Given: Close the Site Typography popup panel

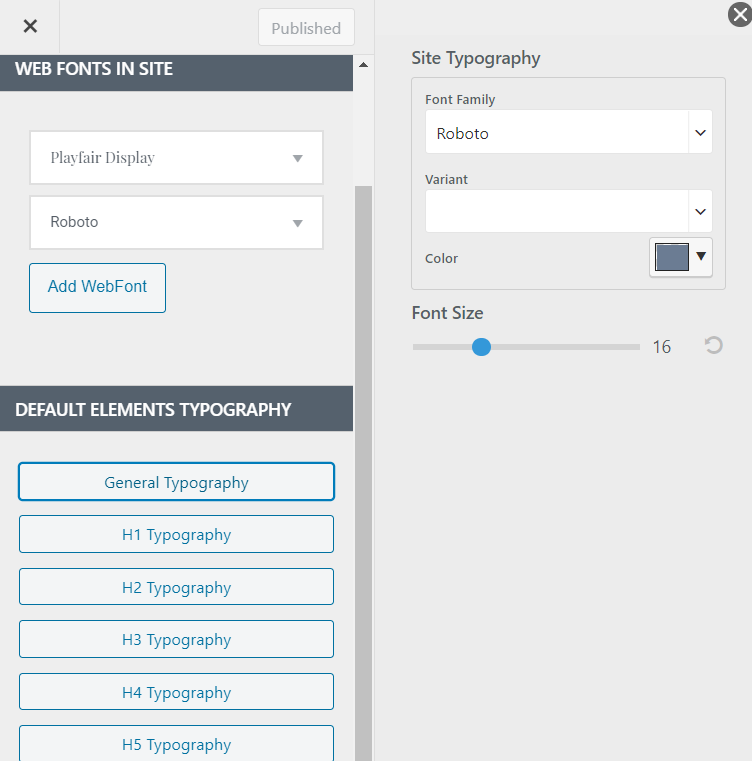Looking at the screenshot, I should (738, 14).
